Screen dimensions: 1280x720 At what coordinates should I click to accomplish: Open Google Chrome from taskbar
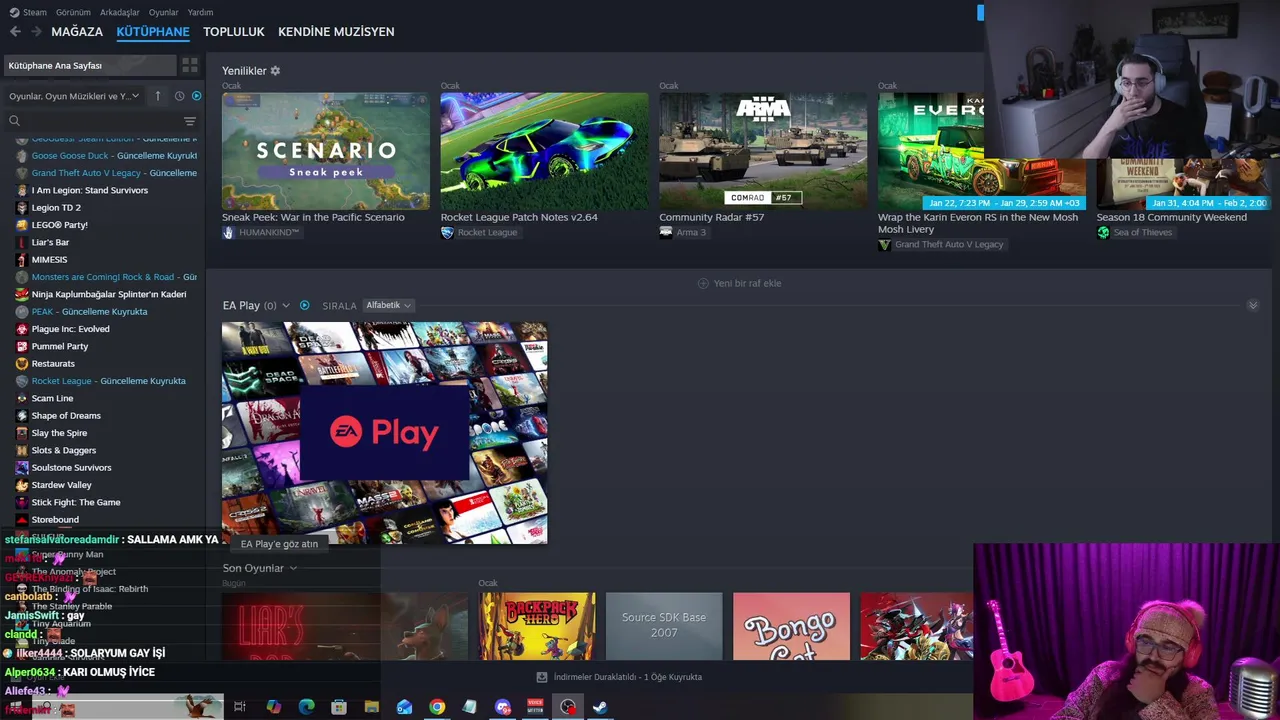(437, 707)
